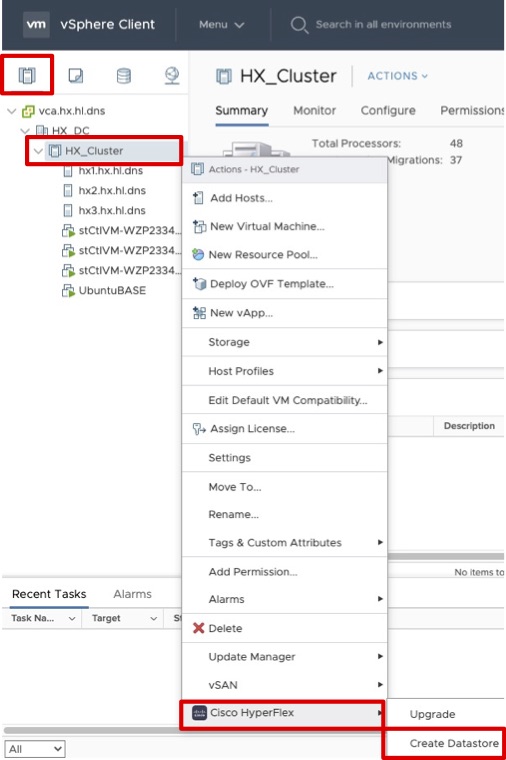Click the host icon for hx2.hx.hl.dns
This screenshot has width=506, height=760.
pos(68,190)
